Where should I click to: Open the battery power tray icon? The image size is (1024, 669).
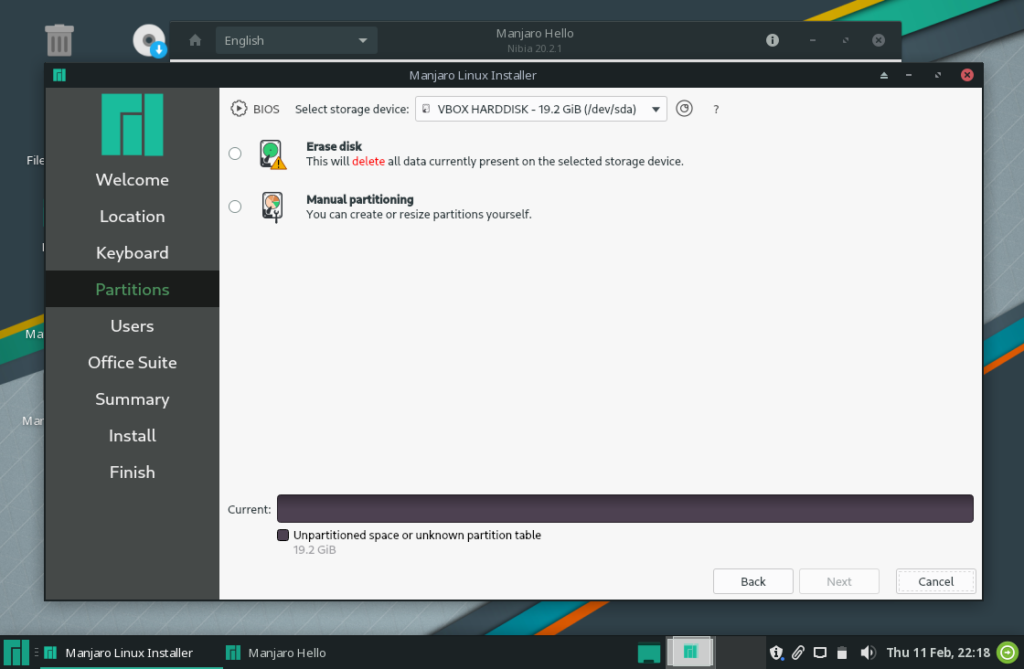tap(842, 653)
